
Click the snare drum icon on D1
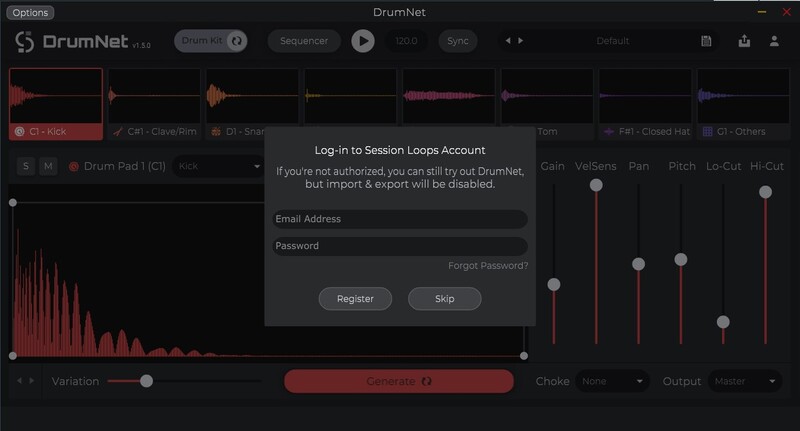(x=216, y=132)
